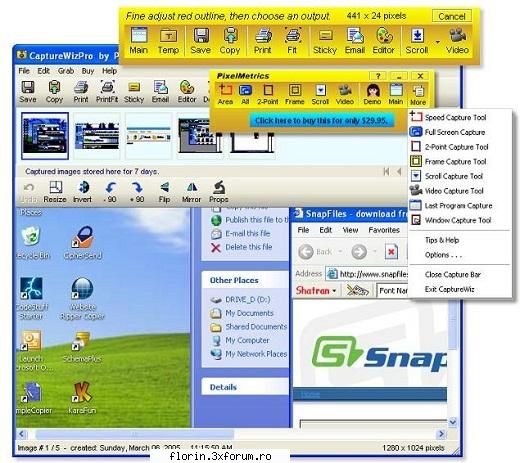Rotate image plus 90 degrees

[x=137, y=192]
